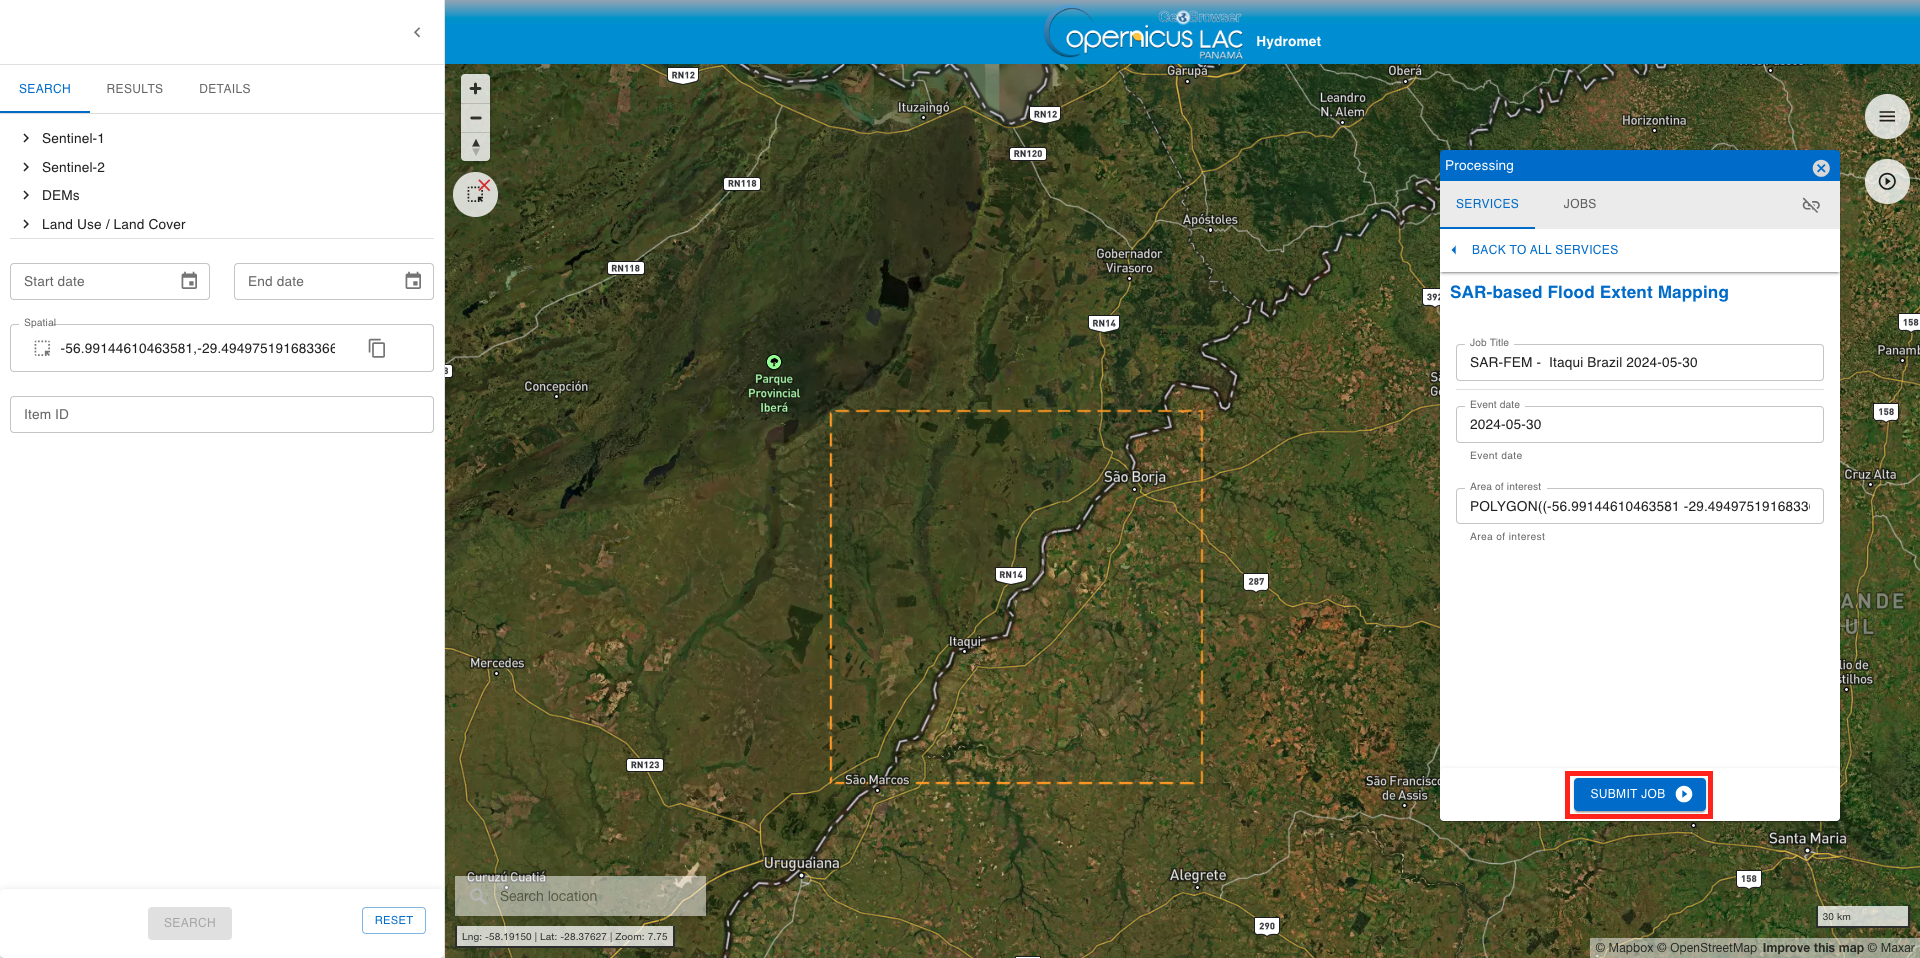1920x958 pixels.
Task: Open the End date calendar picker
Action: [413, 281]
